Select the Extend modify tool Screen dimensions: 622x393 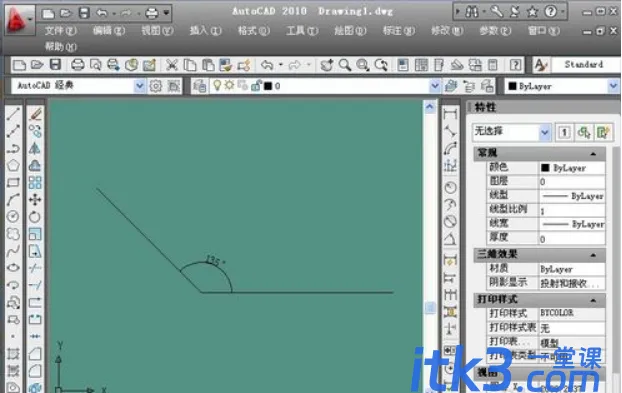pyautogui.click(x=35, y=285)
